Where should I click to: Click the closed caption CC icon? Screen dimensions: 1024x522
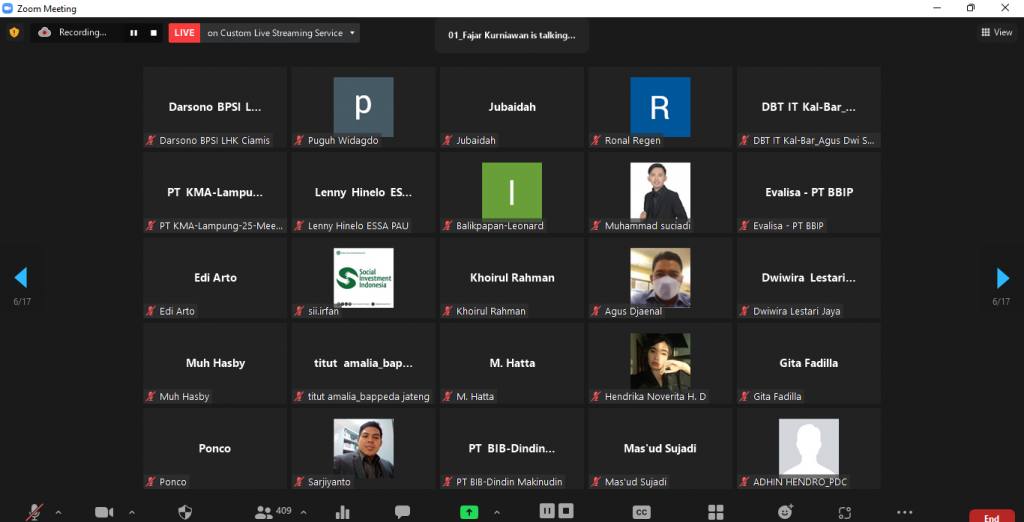coord(642,512)
